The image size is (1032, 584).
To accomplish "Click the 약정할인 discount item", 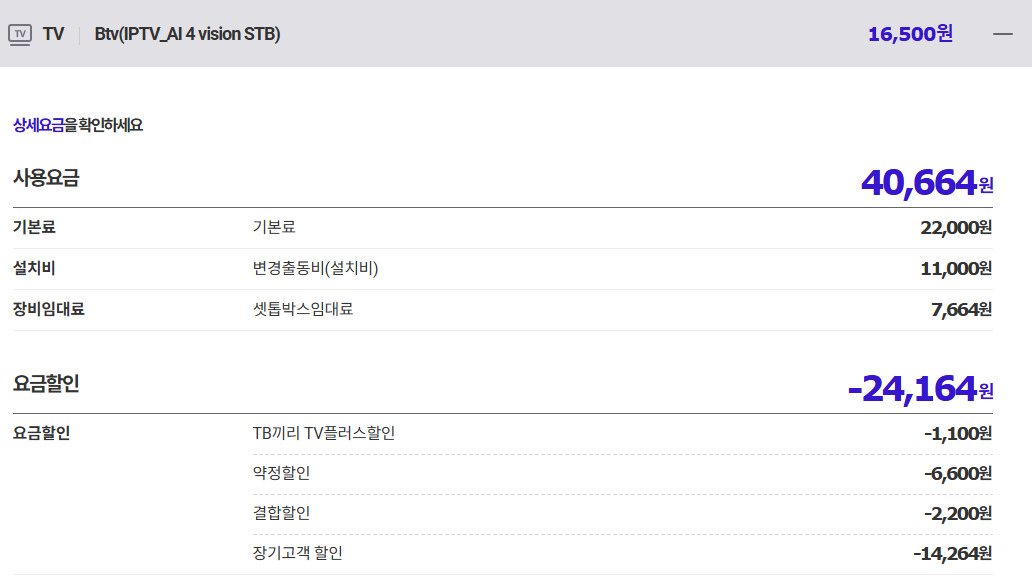I will click(x=281, y=473).
